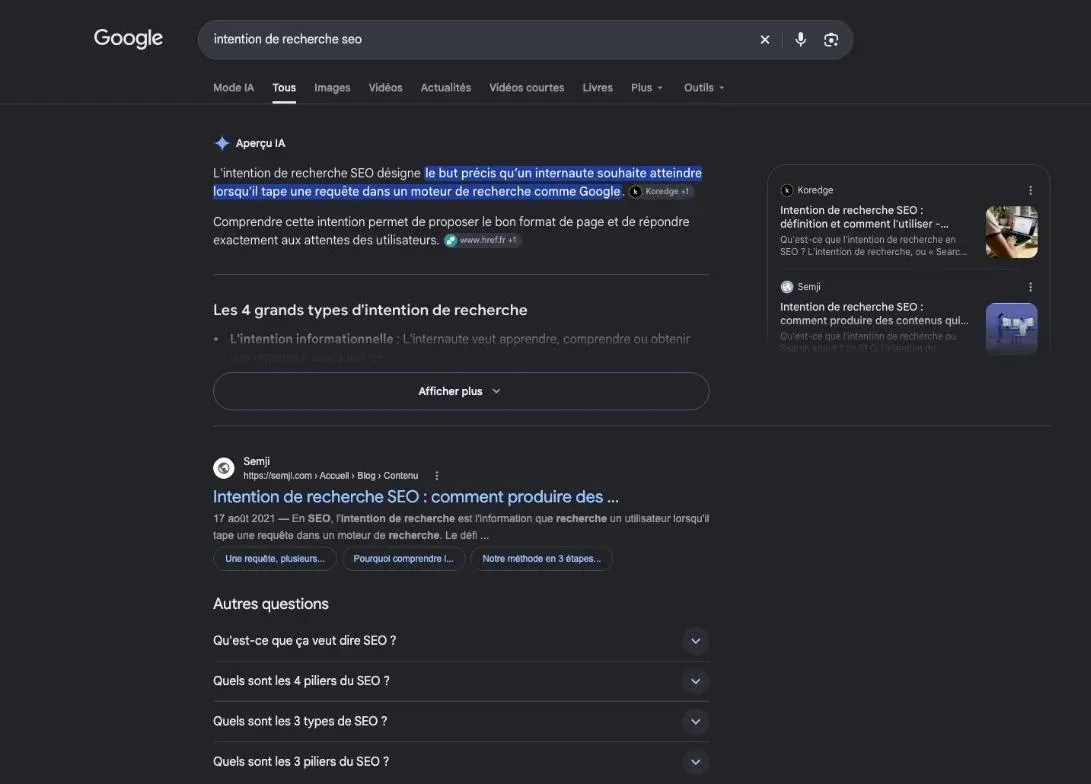Viewport: 1091px width, 784px height.
Task: Open the three-dot menu next to semji.com URL
Action: tap(436, 476)
